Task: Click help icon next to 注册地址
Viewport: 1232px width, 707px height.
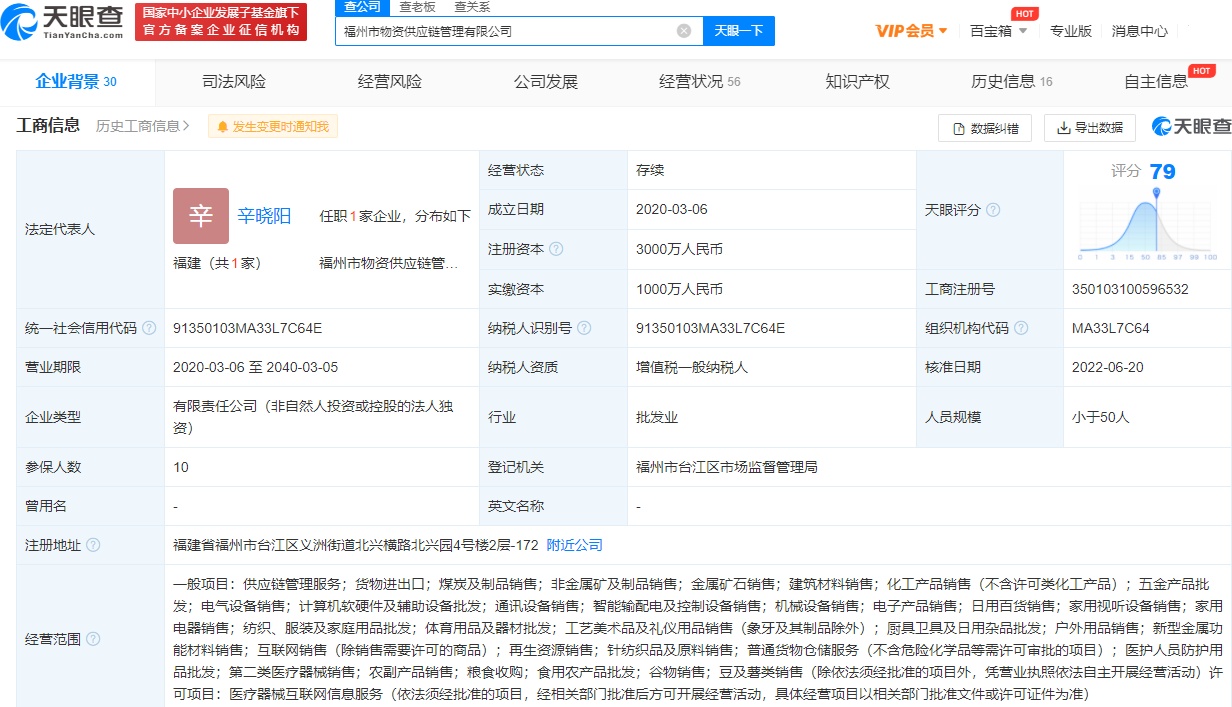Action: (x=93, y=545)
